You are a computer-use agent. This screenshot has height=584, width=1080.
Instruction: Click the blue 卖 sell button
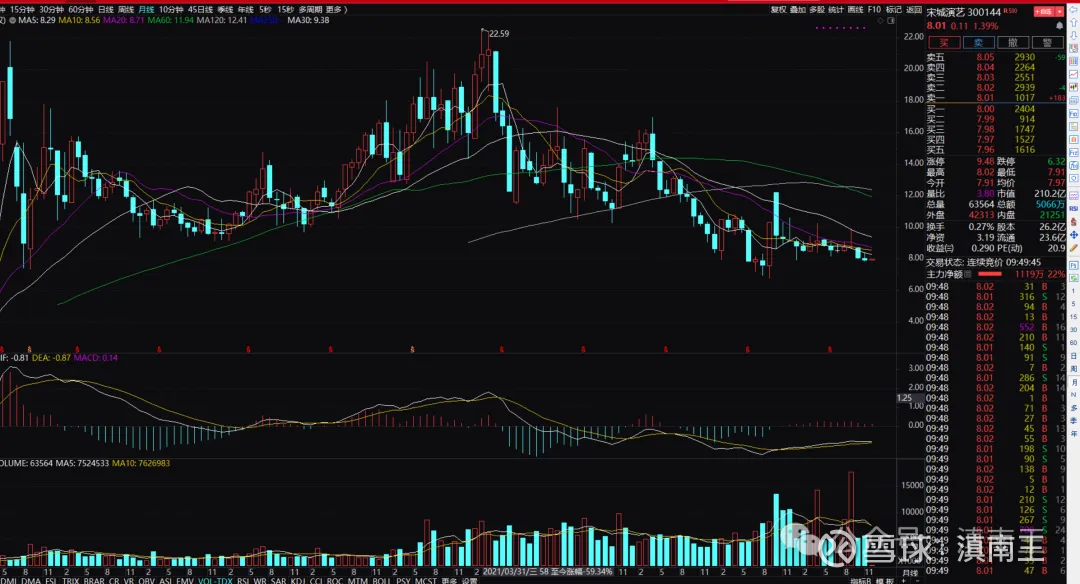pyautogui.click(x=978, y=43)
